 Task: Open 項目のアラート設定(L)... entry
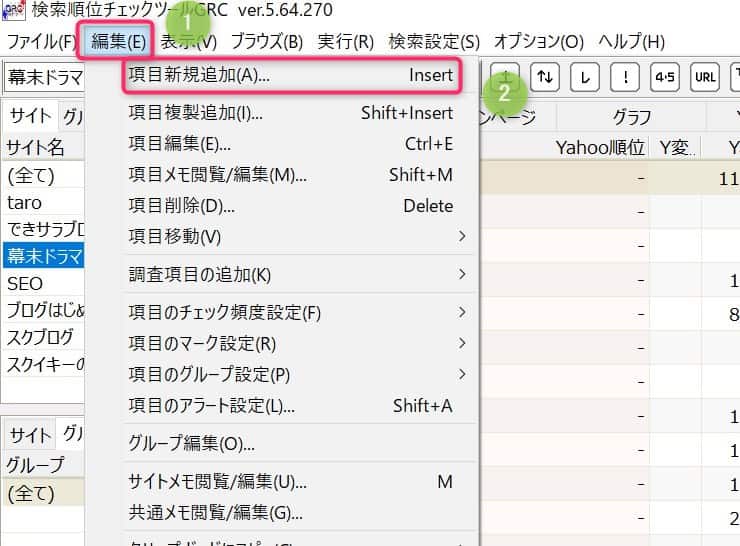point(292,406)
